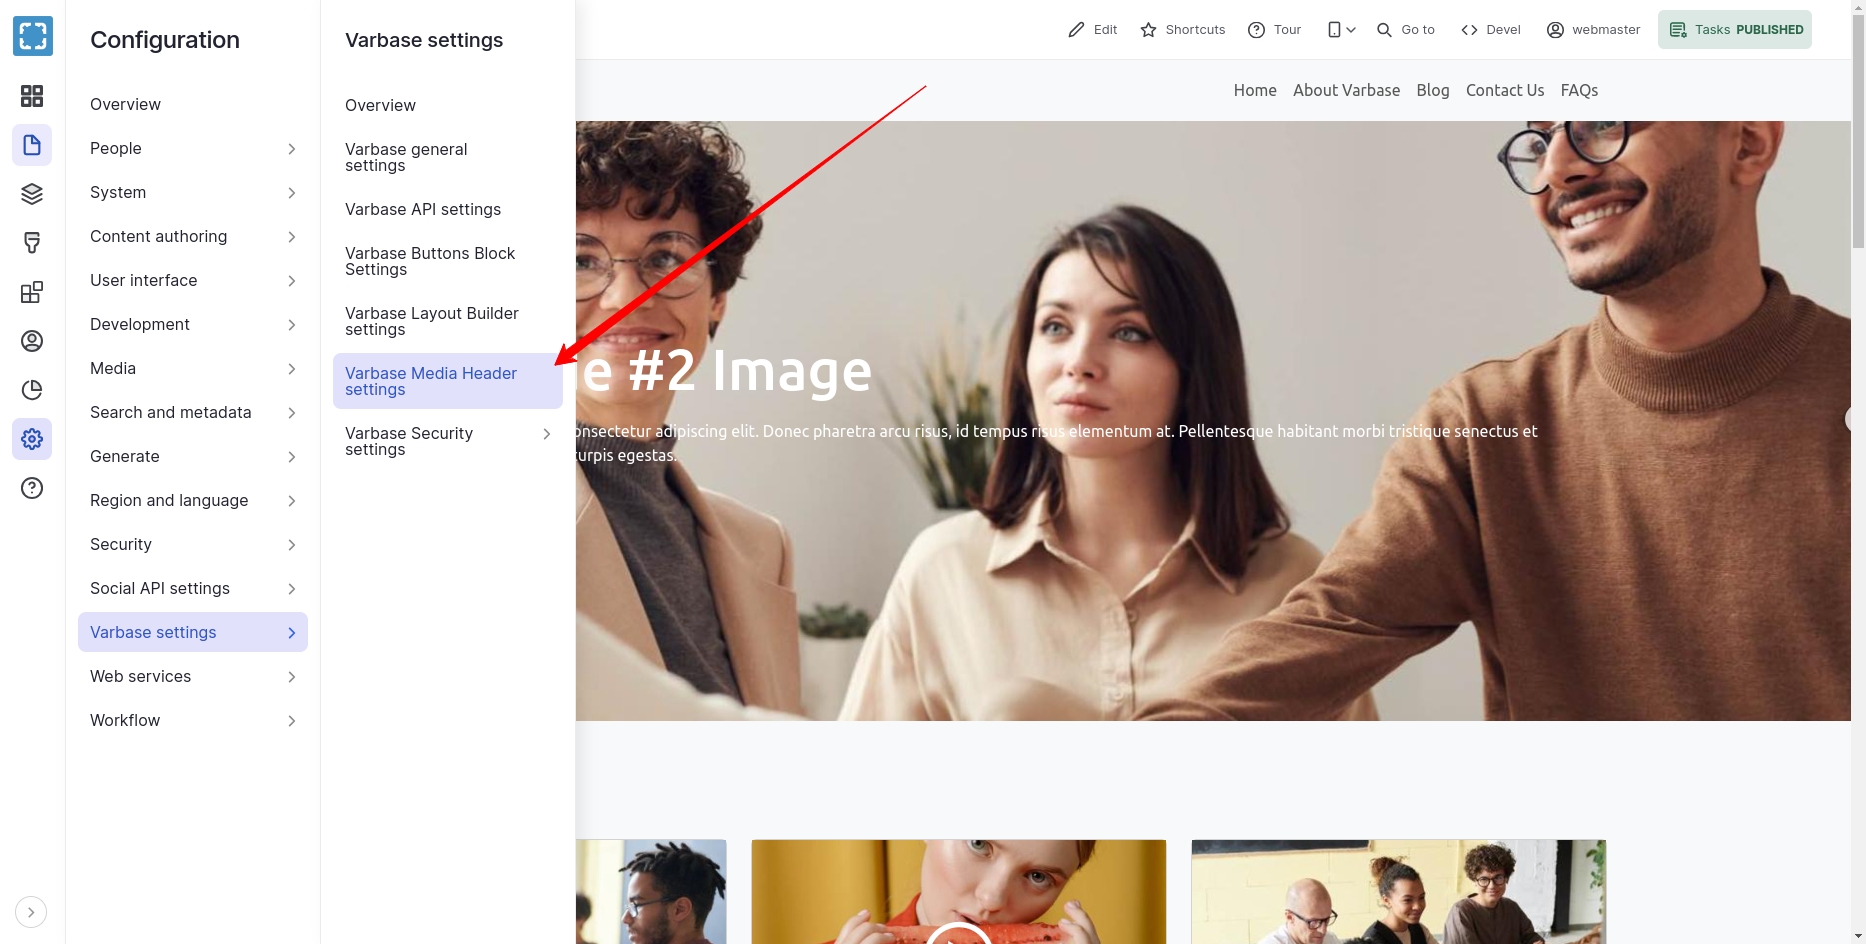Click the Help question mark sidebar icon
Image resolution: width=1866 pixels, height=944 pixels.
coord(32,488)
